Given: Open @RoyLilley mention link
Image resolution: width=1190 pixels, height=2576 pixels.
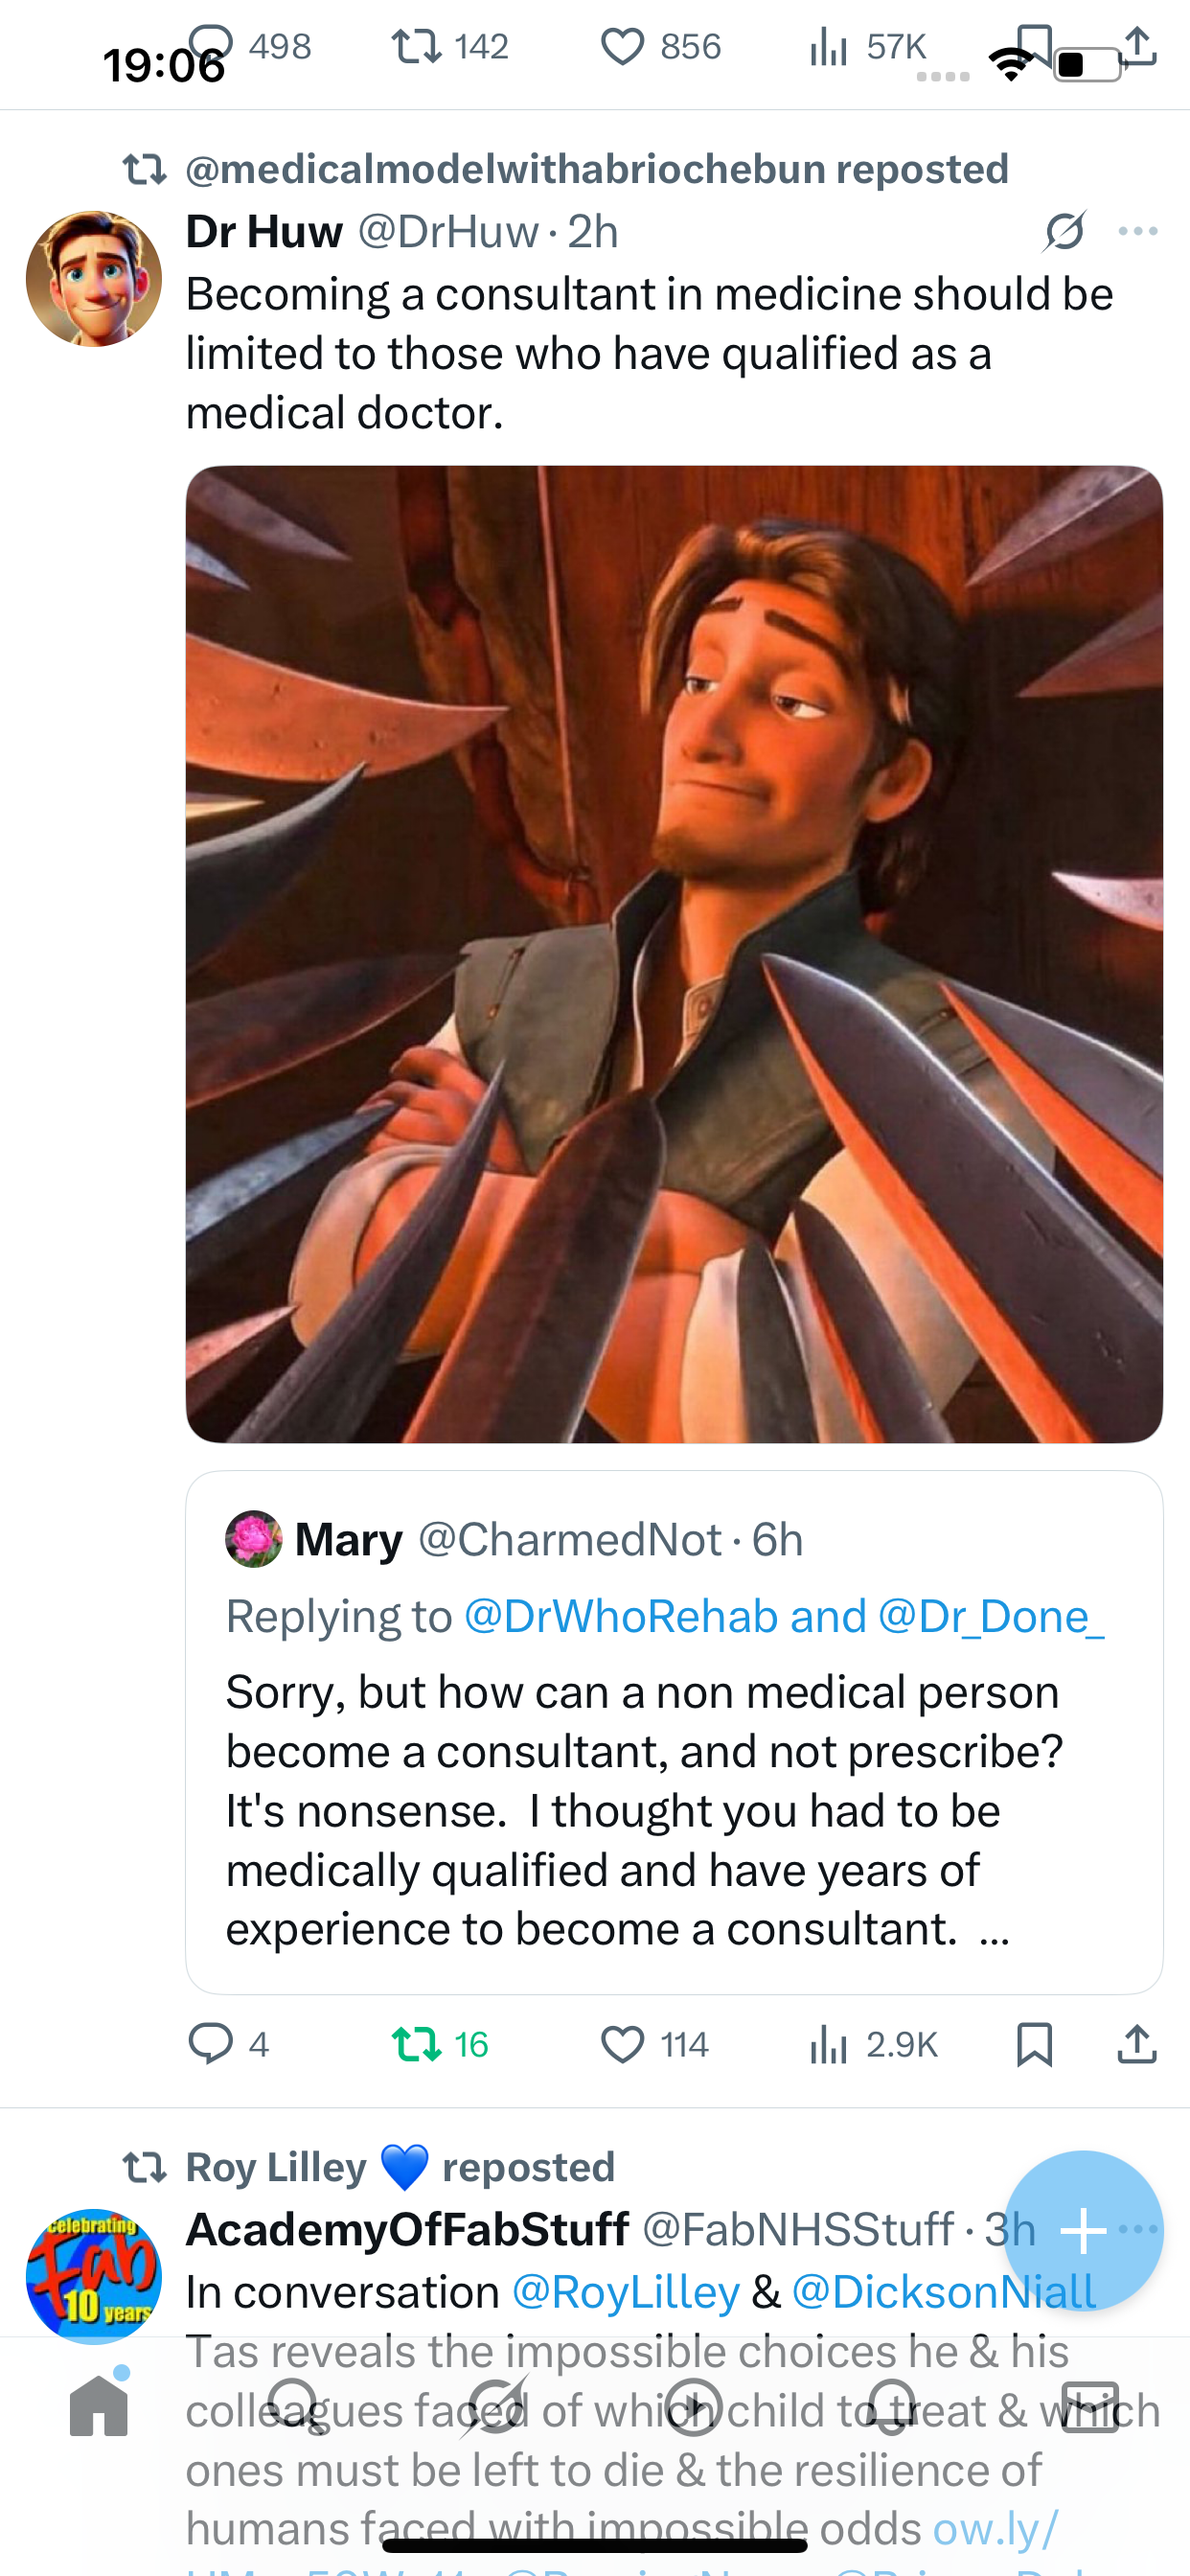Looking at the screenshot, I should 625,2292.
